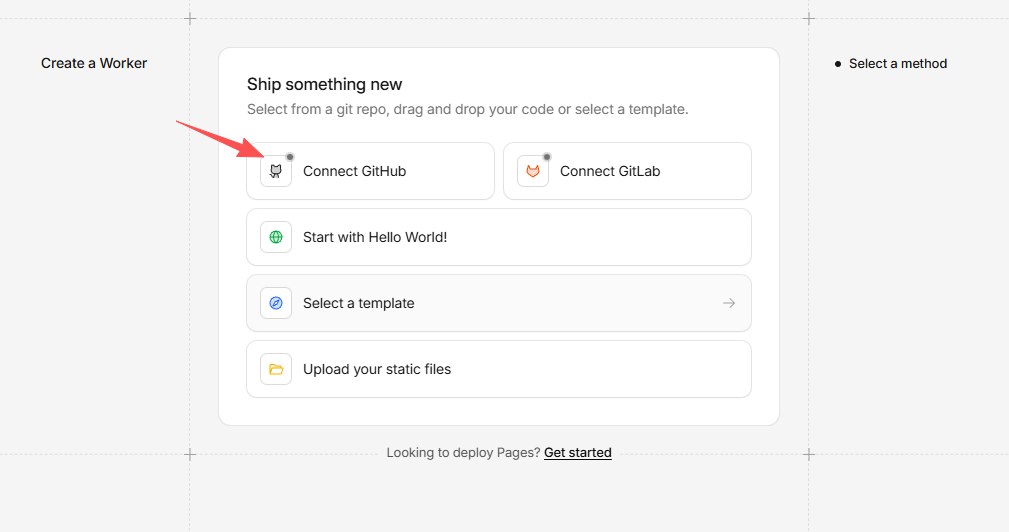Select the Start with Hello World! text
The image size is (1009, 532).
tap(375, 237)
